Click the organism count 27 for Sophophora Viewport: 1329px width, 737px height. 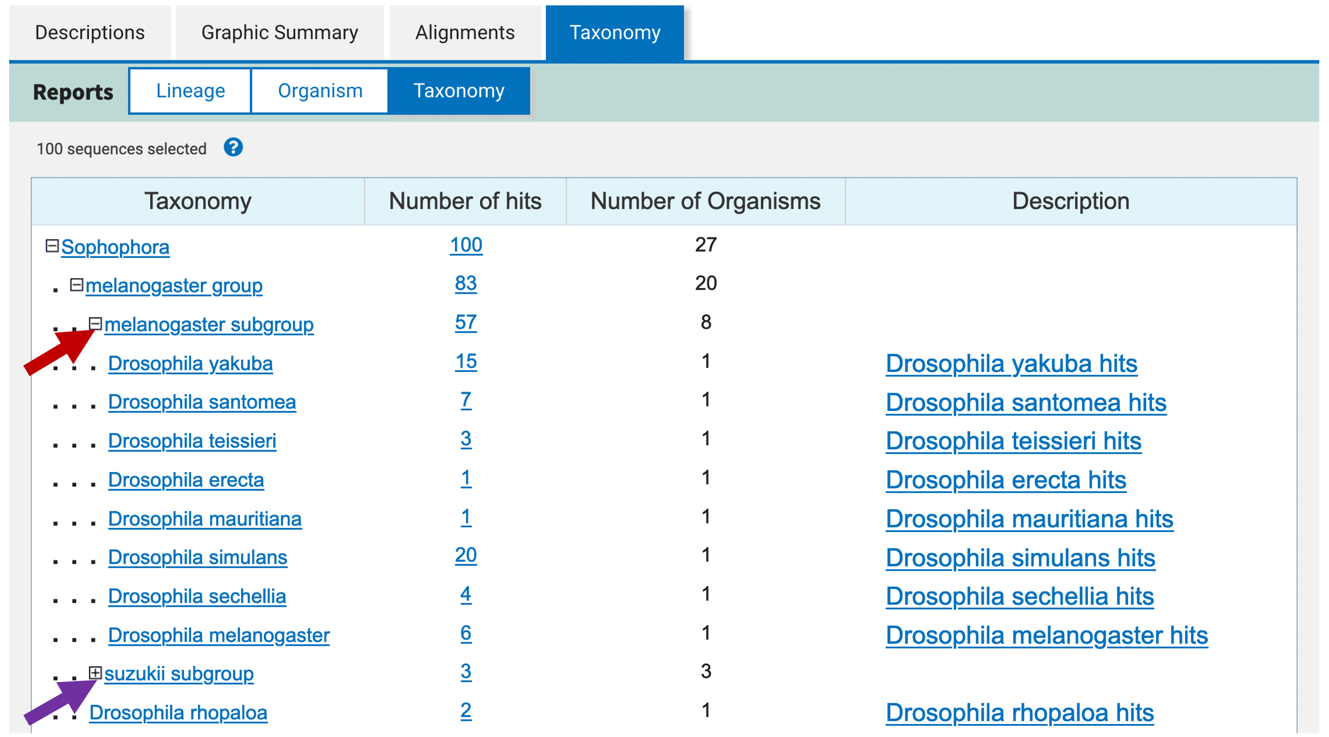point(706,245)
